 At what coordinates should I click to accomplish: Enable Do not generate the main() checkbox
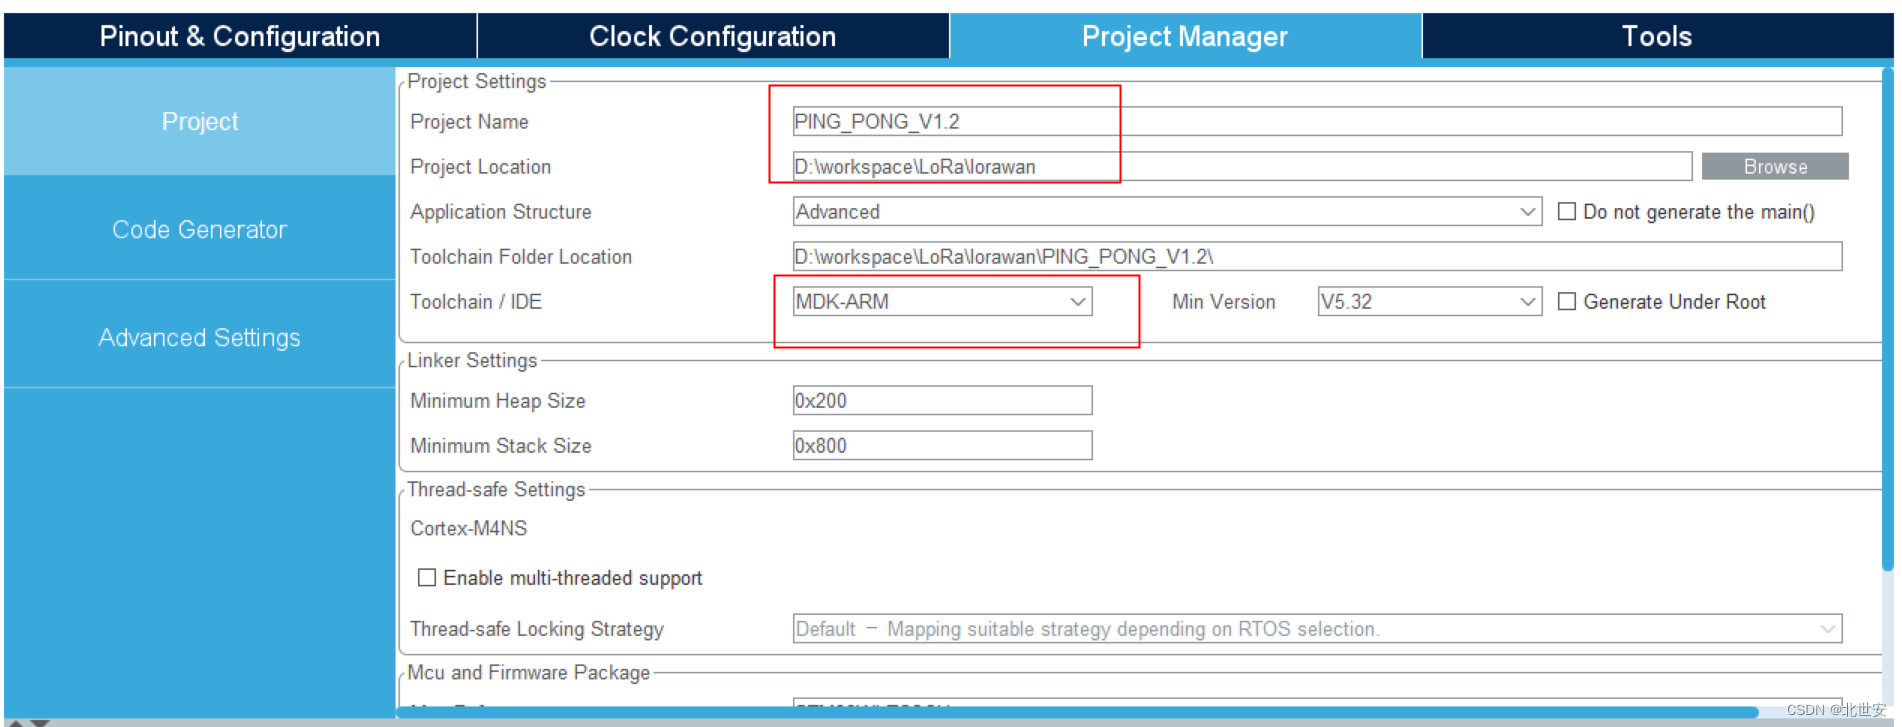pyautogui.click(x=1567, y=211)
